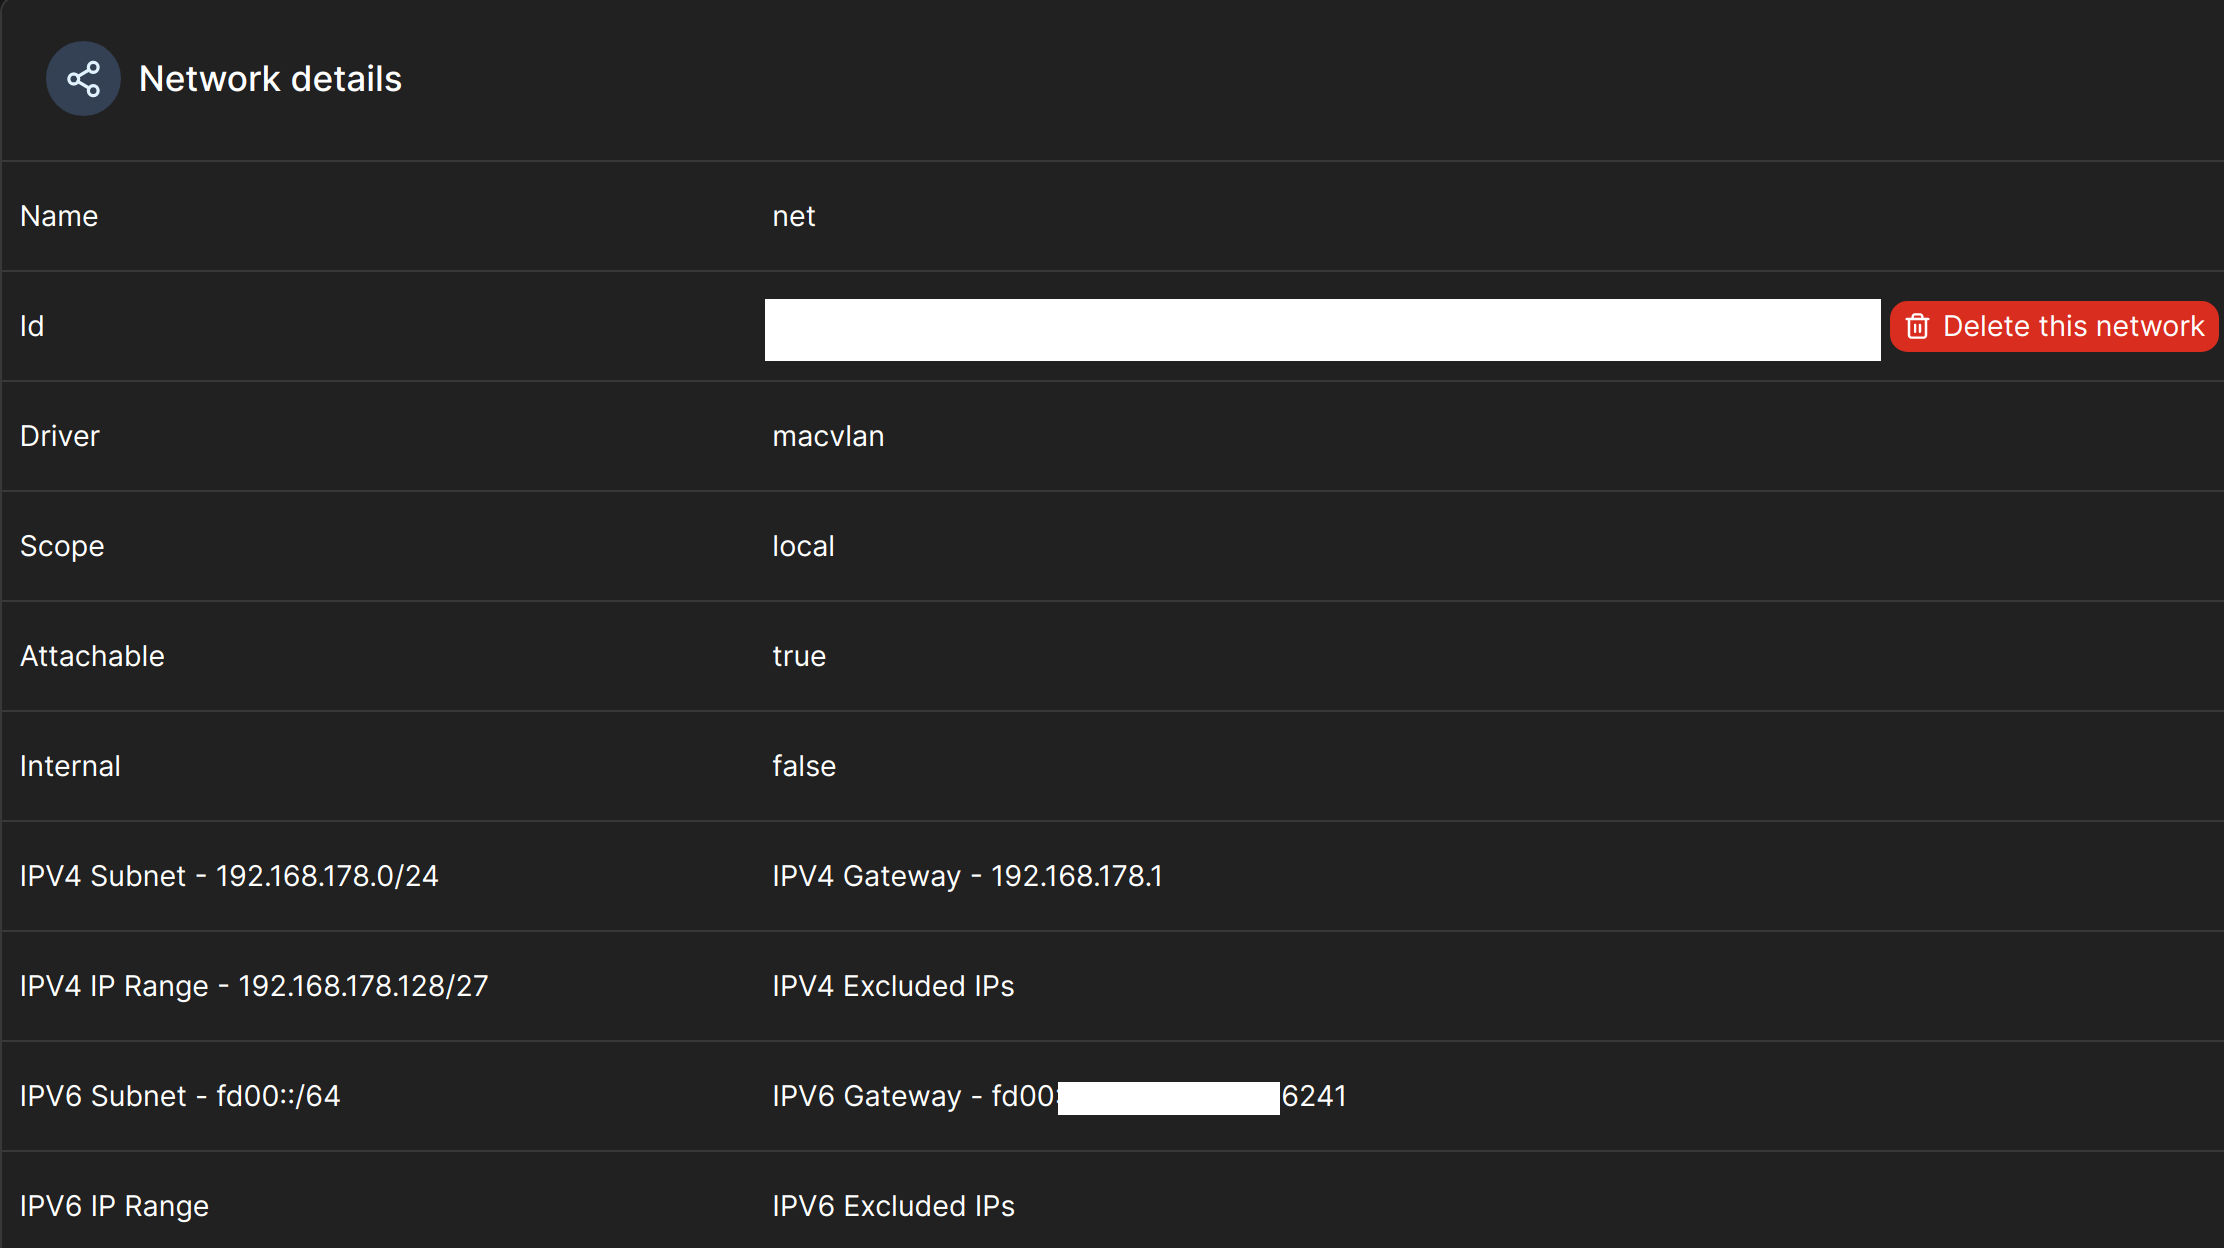Screen dimensions: 2224x1248
Task: Click the Internal value false
Action: [803, 766]
